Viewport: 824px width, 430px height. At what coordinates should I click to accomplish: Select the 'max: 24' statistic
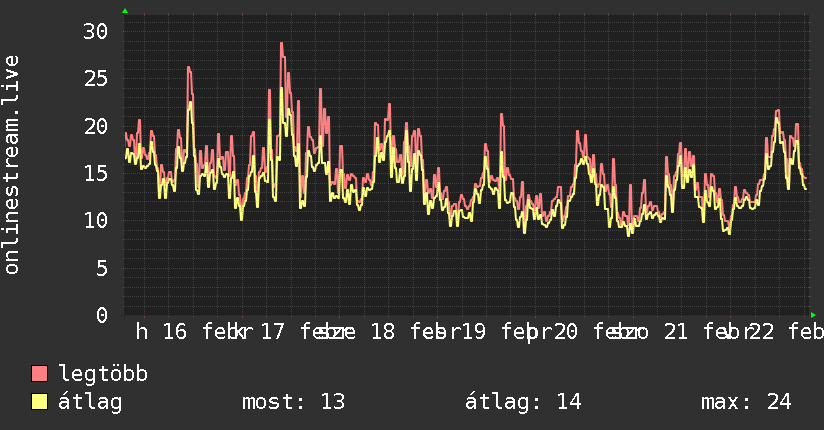[746, 402]
